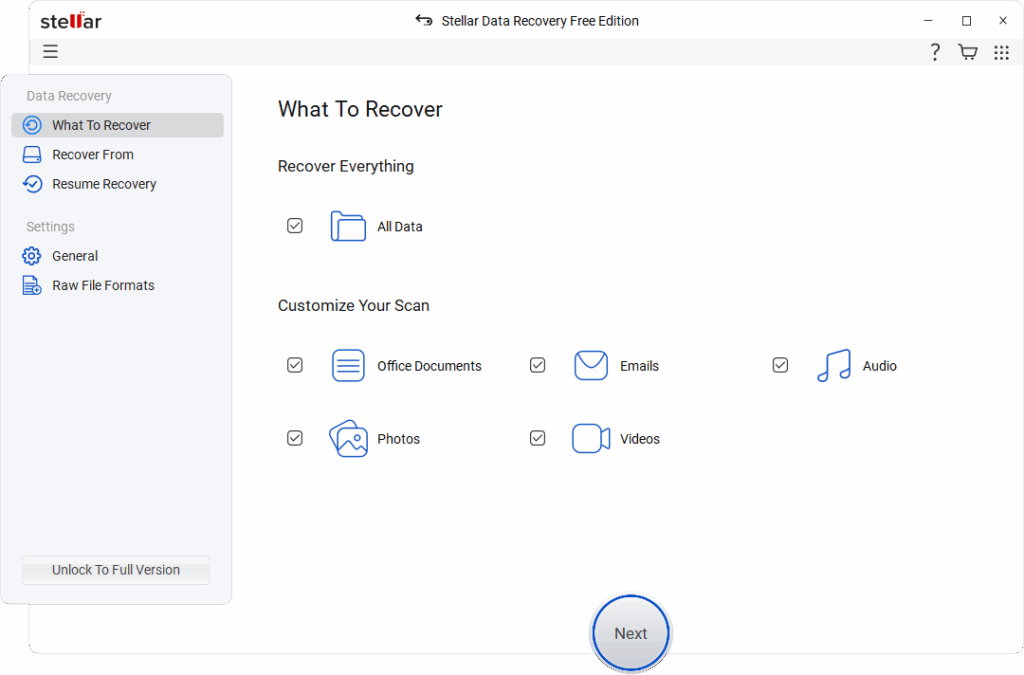Click the Office Documents icon
The image size is (1024, 675).
pos(348,366)
